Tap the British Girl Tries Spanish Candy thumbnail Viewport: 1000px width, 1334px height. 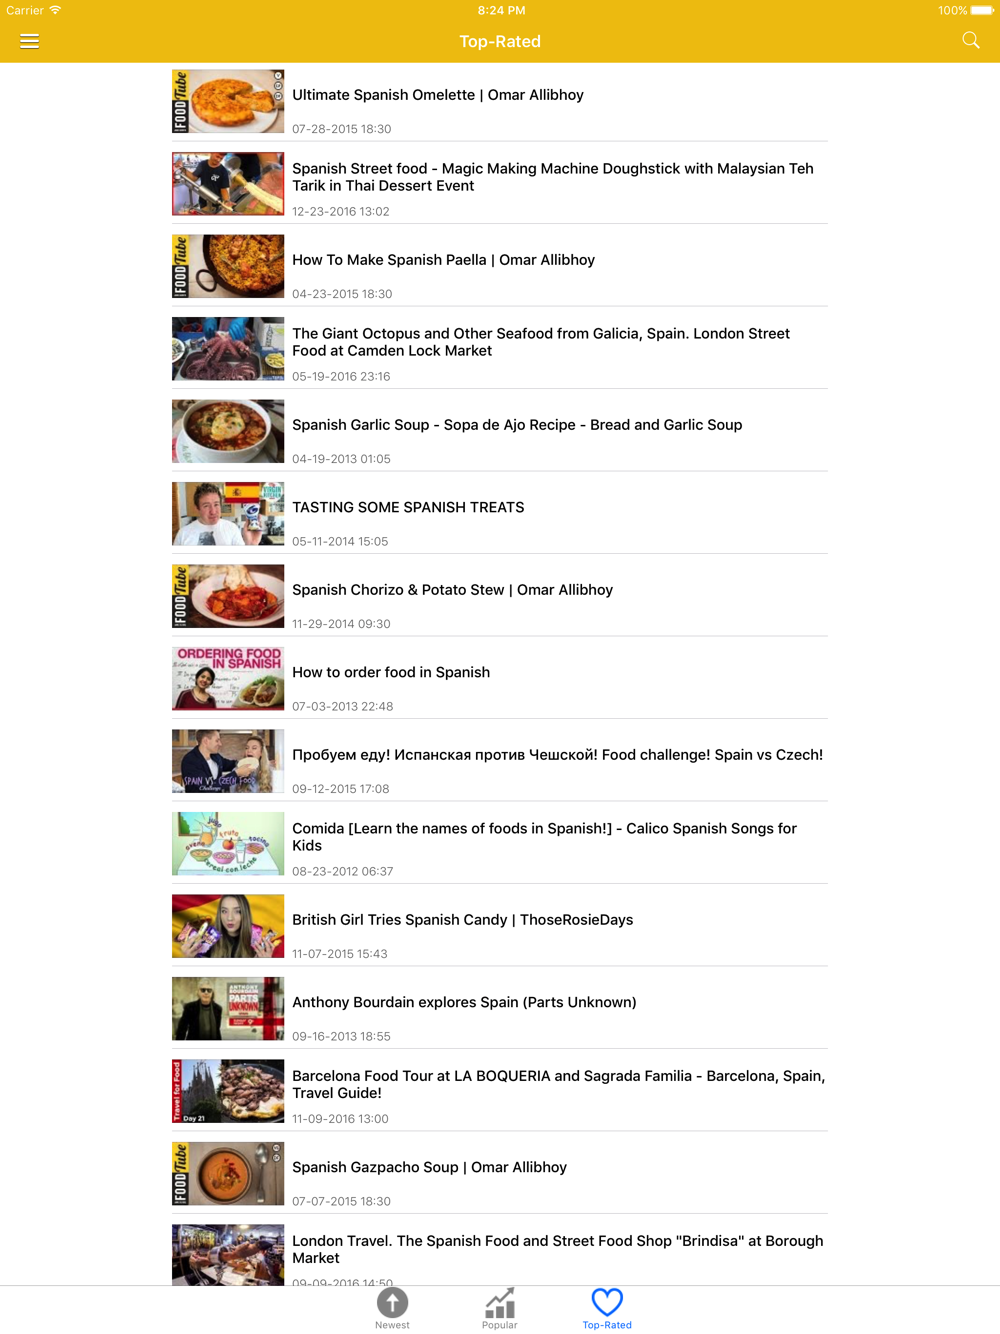tap(228, 926)
